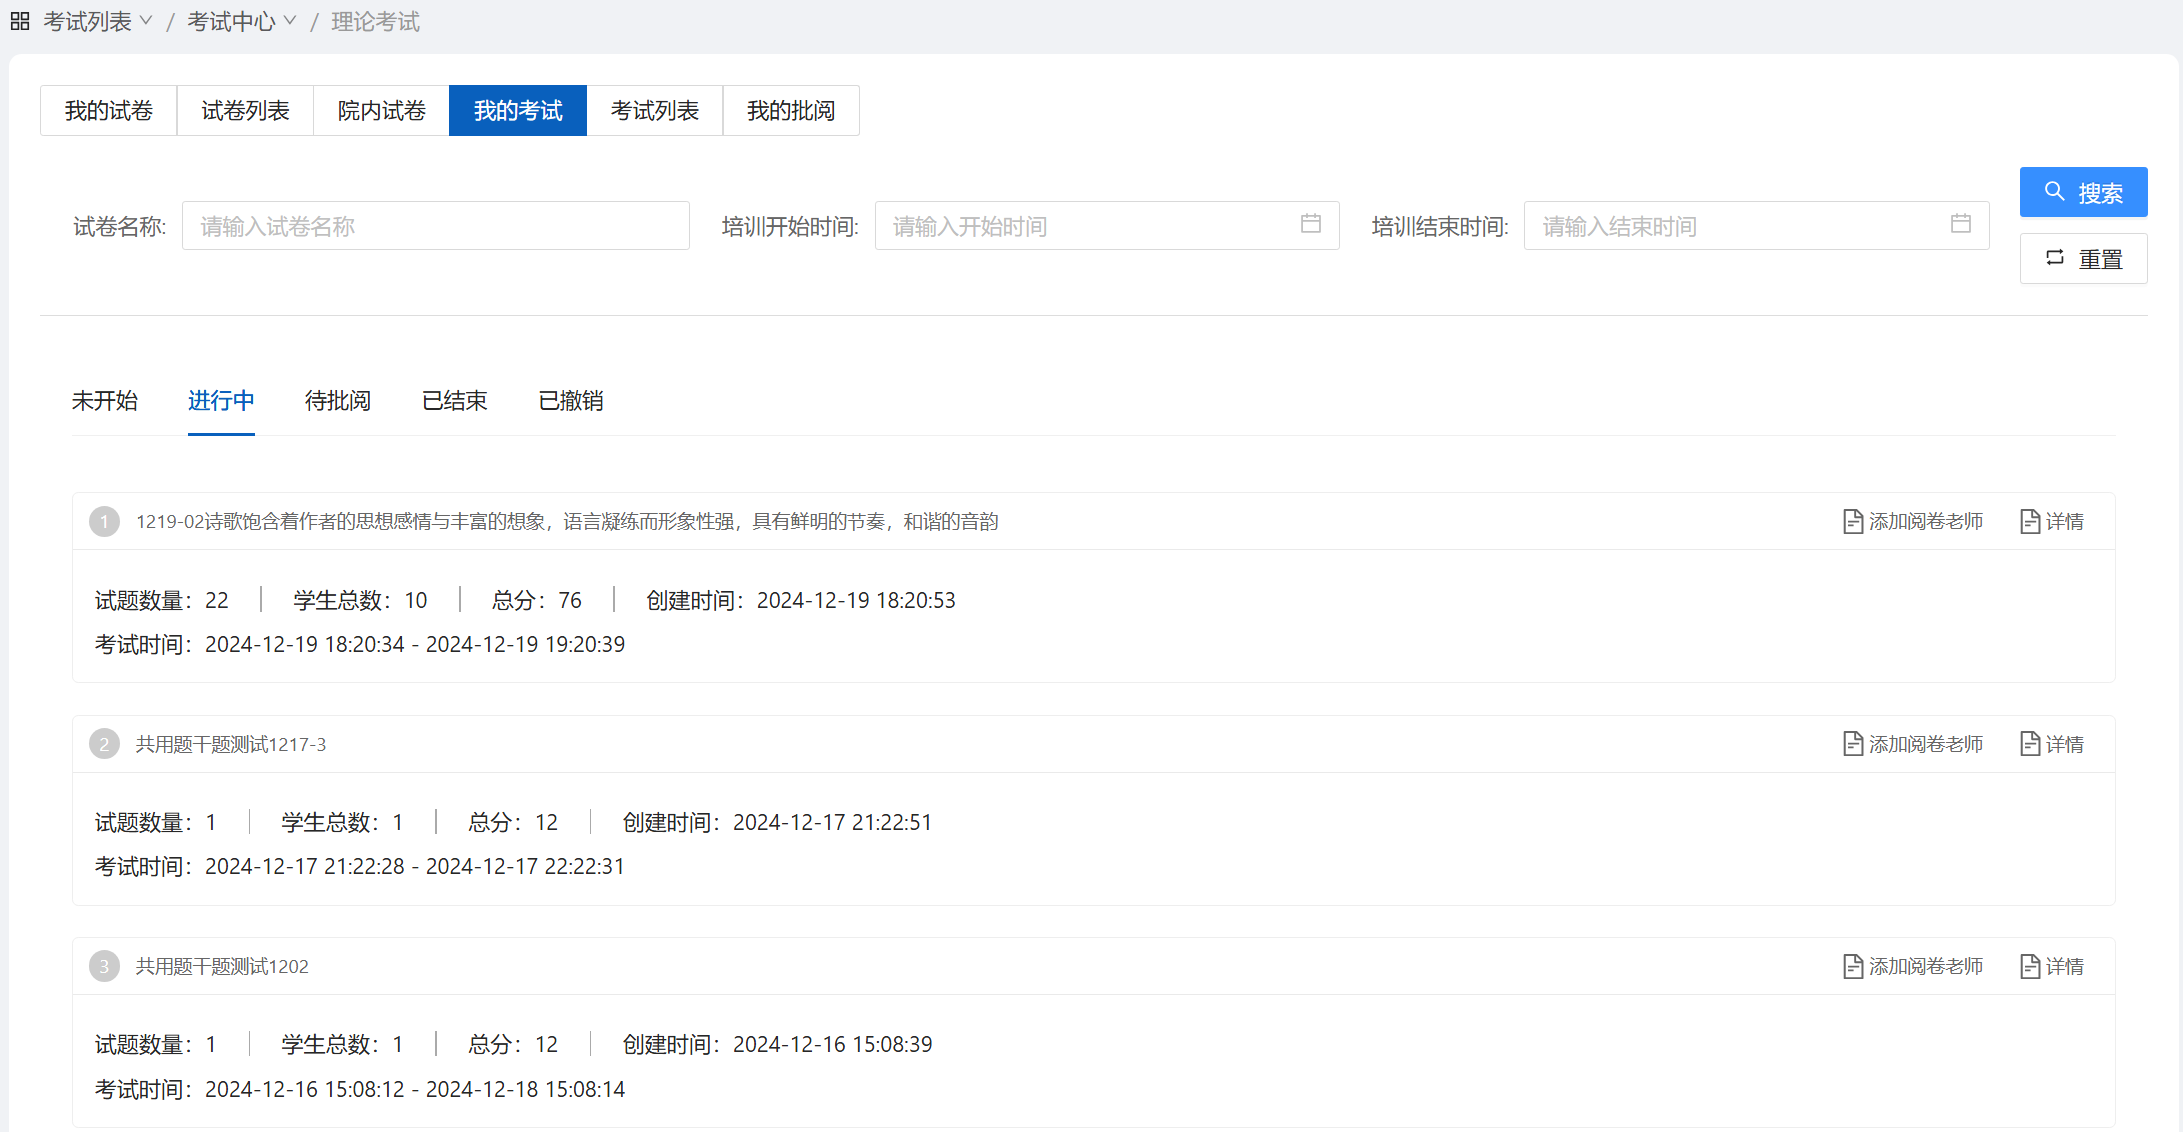Focus the 试卷名称 input field
This screenshot has width=2183, height=1132.
coord(435,226)
